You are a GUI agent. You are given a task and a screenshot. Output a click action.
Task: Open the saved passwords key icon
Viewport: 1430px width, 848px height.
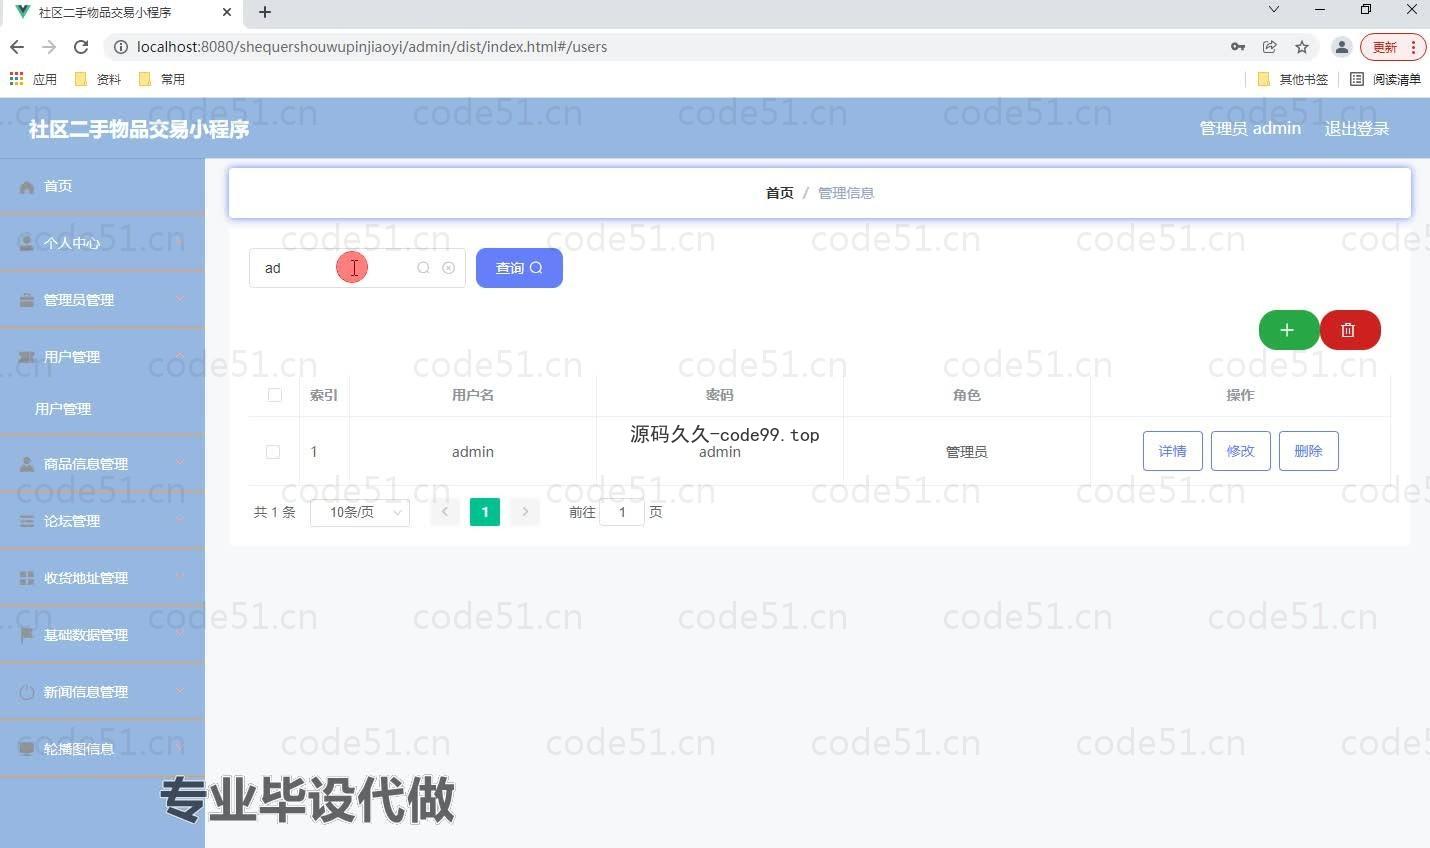pyautogui.click(x=1238, y=47)
